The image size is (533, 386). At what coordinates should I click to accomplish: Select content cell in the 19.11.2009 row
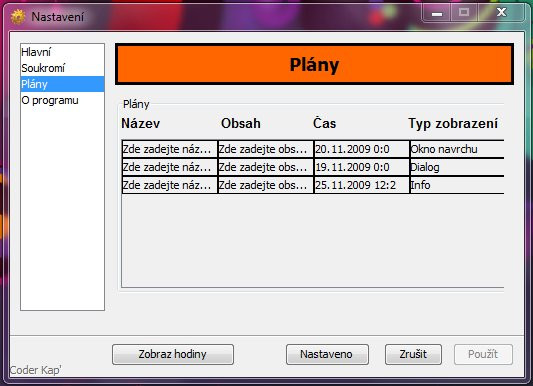265,167
